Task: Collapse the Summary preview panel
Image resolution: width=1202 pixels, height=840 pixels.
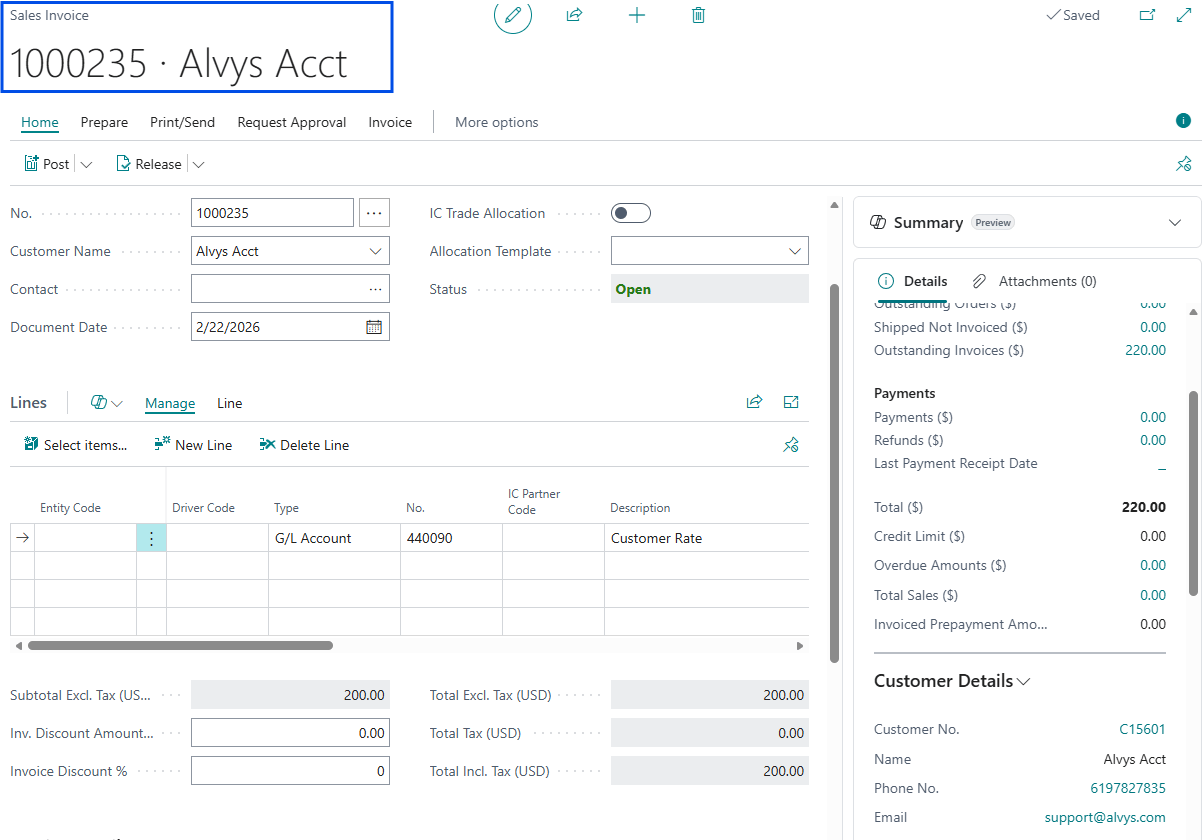Action: 1175,222
